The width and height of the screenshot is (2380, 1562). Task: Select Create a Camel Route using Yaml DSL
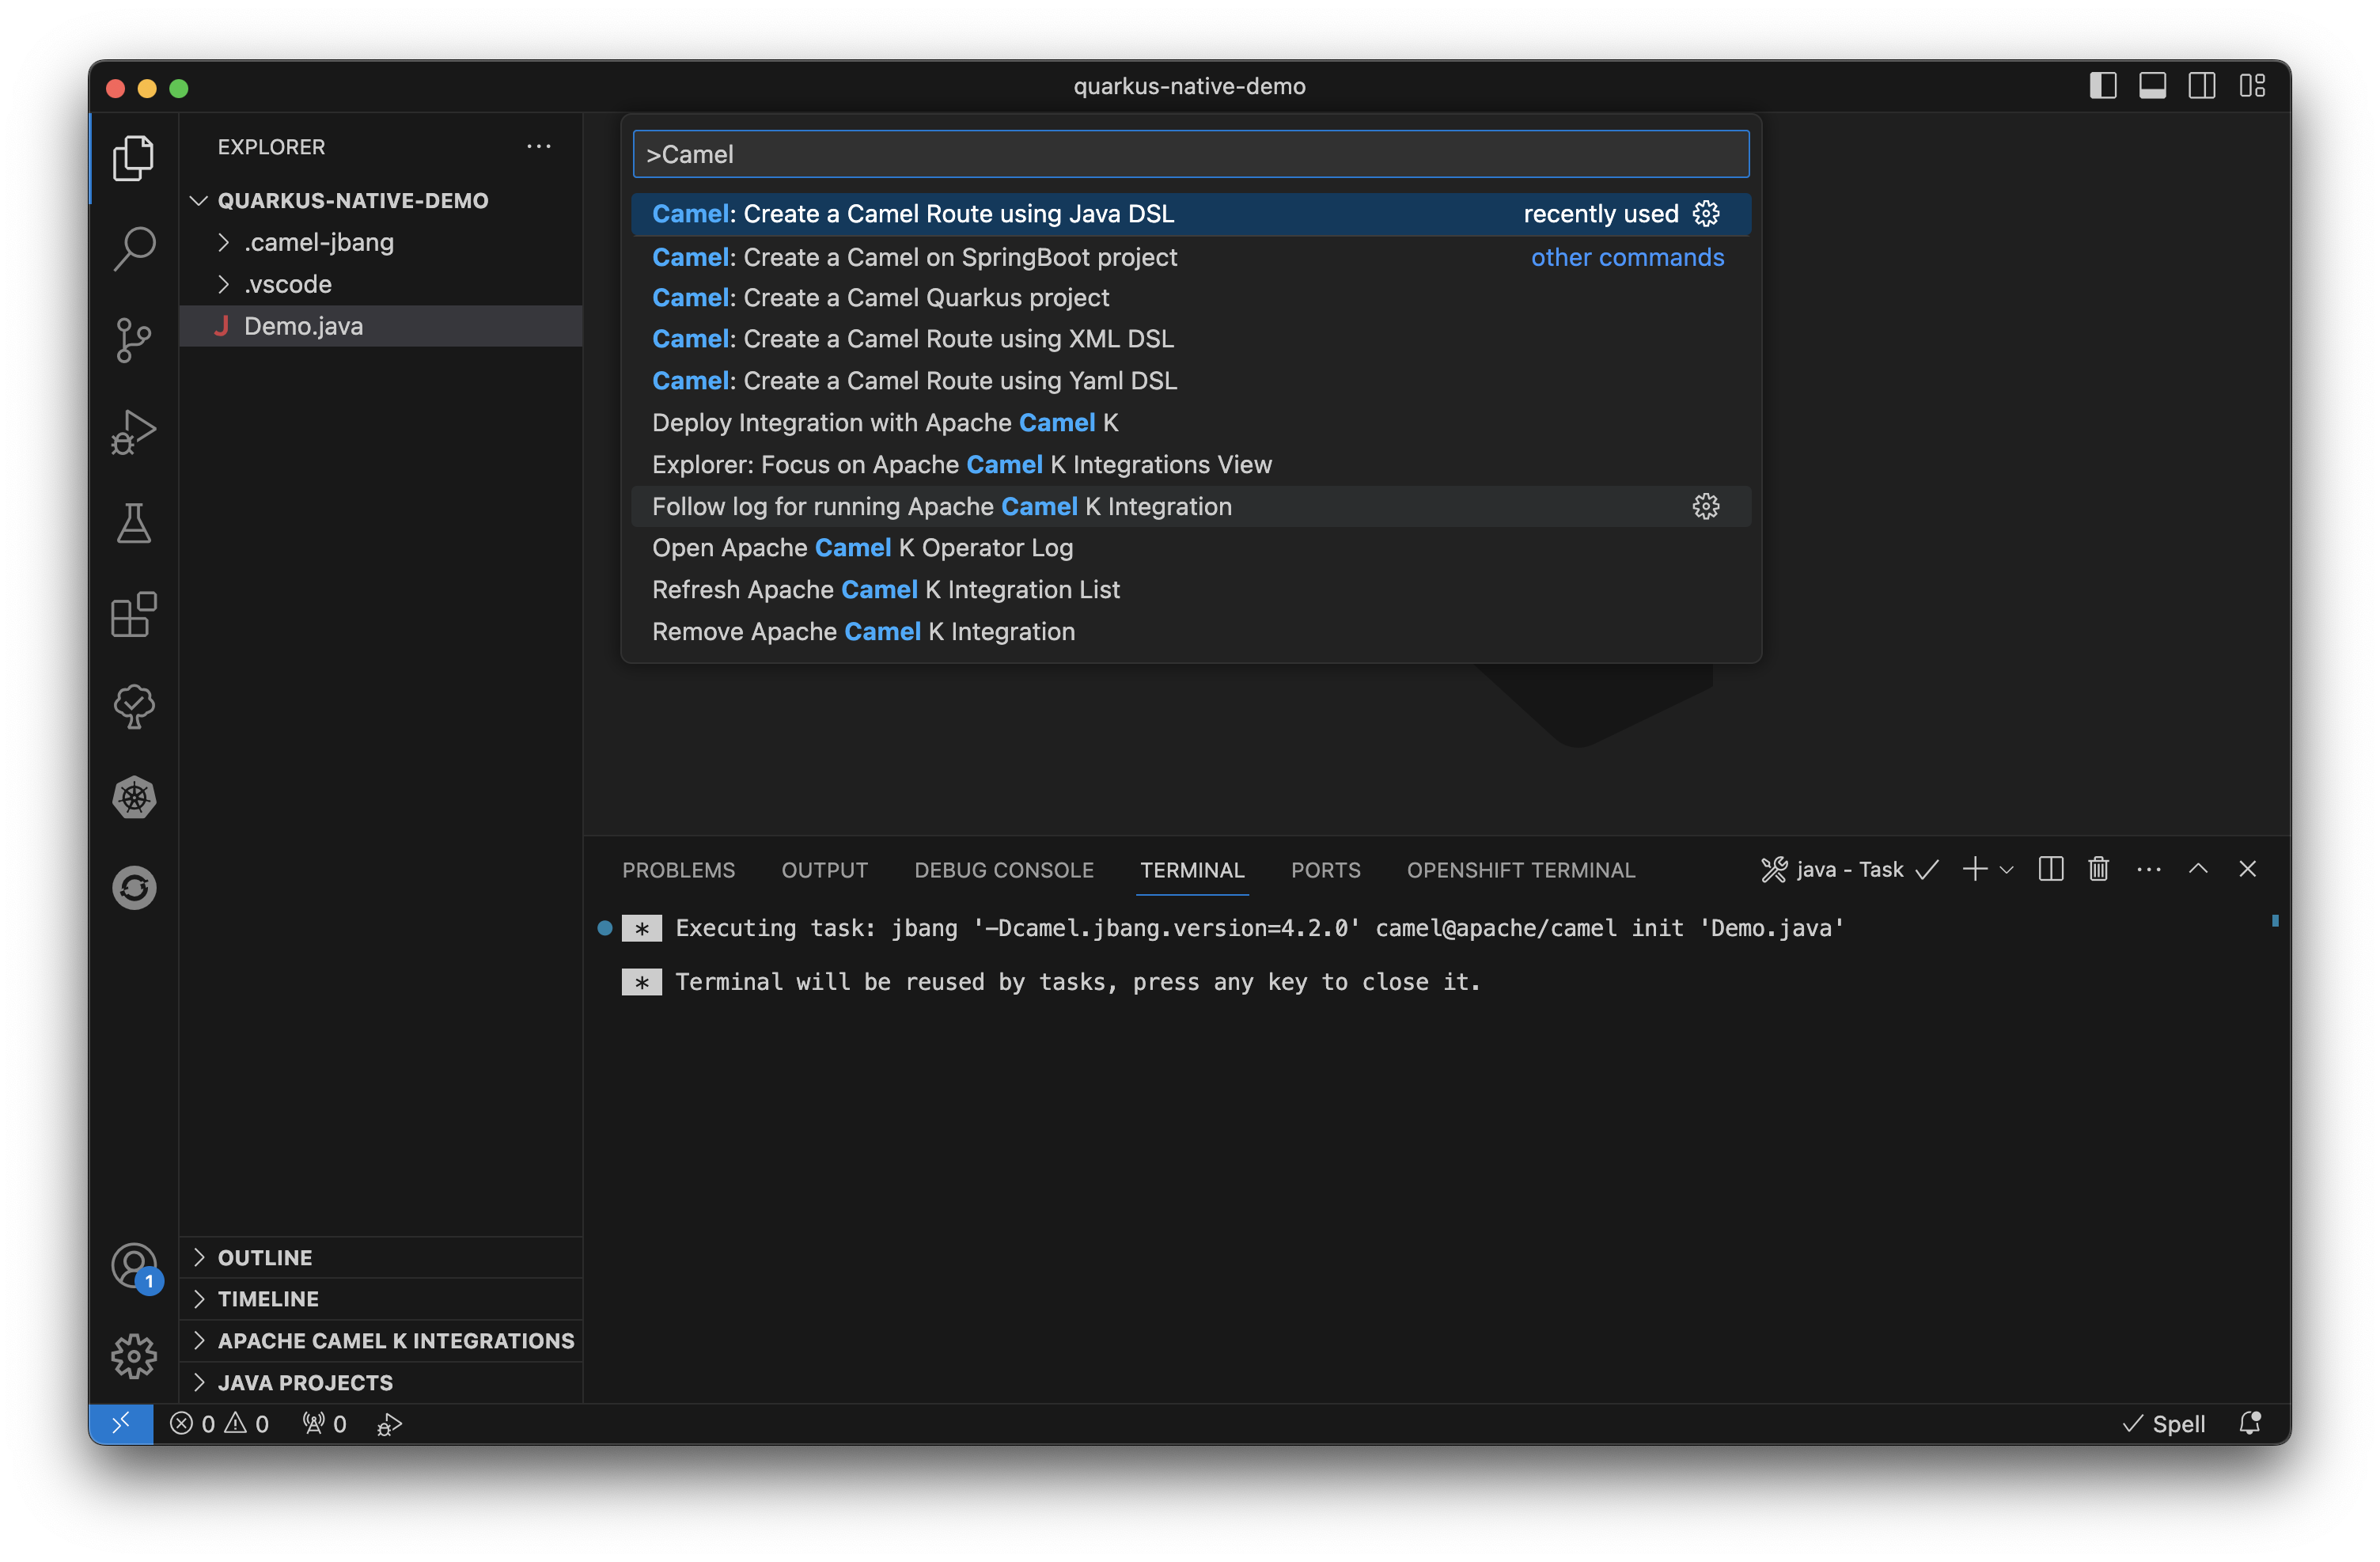[914, 381]
